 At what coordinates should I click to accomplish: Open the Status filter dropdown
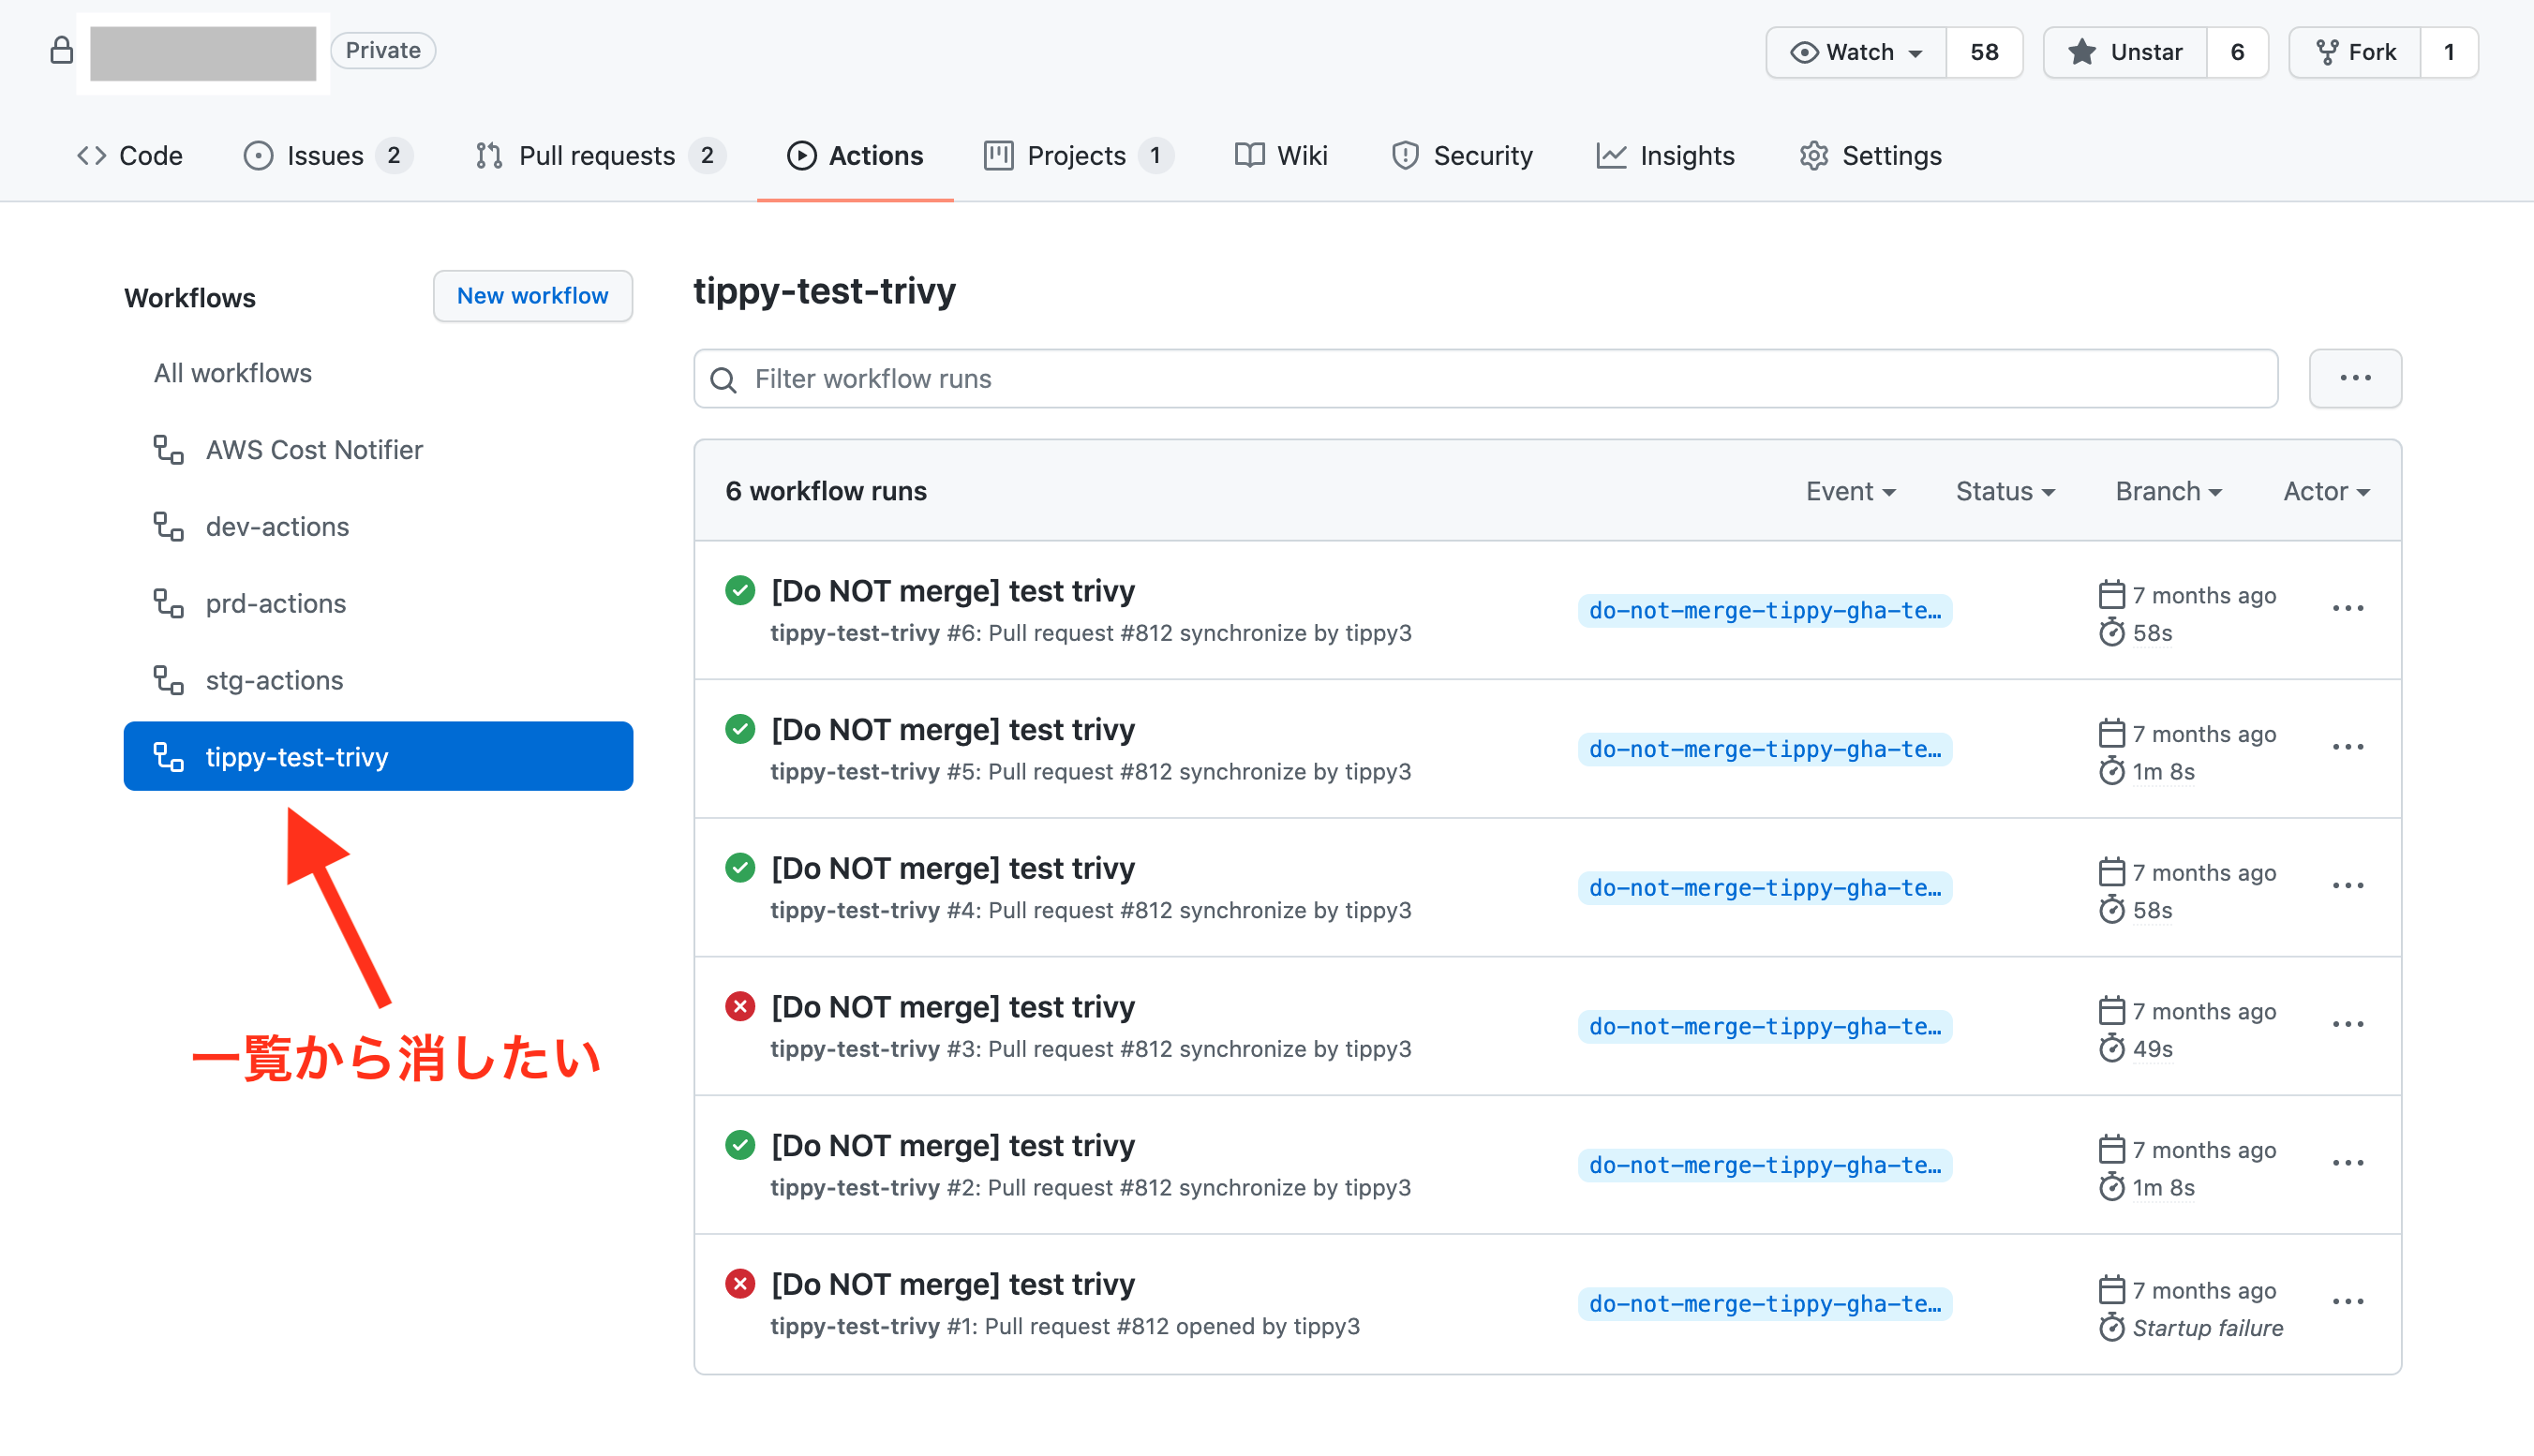pos(2005,491)
